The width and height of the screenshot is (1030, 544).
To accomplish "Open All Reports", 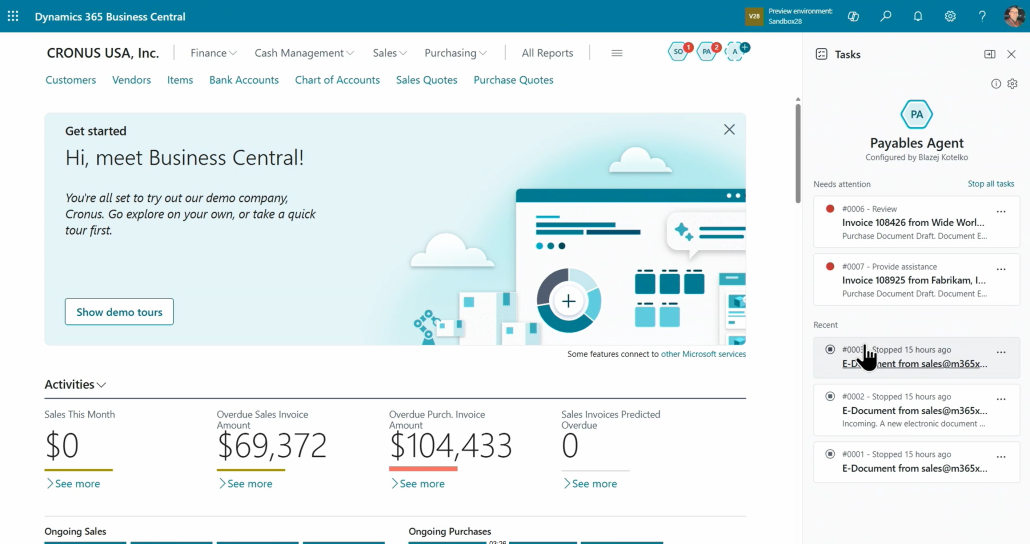I will [x=547, y=53].
